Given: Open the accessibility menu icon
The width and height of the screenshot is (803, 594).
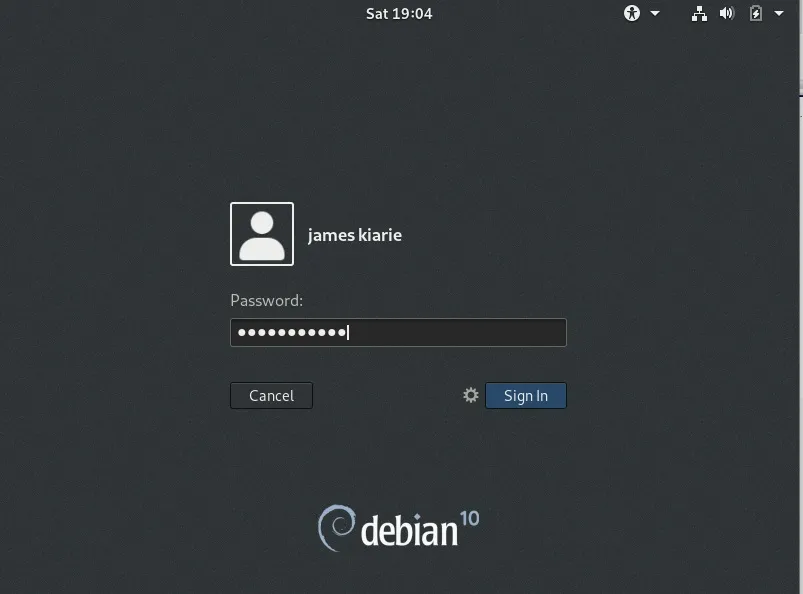Looking at the screenshot, I should pyautogui.click(x=631, y=14).
